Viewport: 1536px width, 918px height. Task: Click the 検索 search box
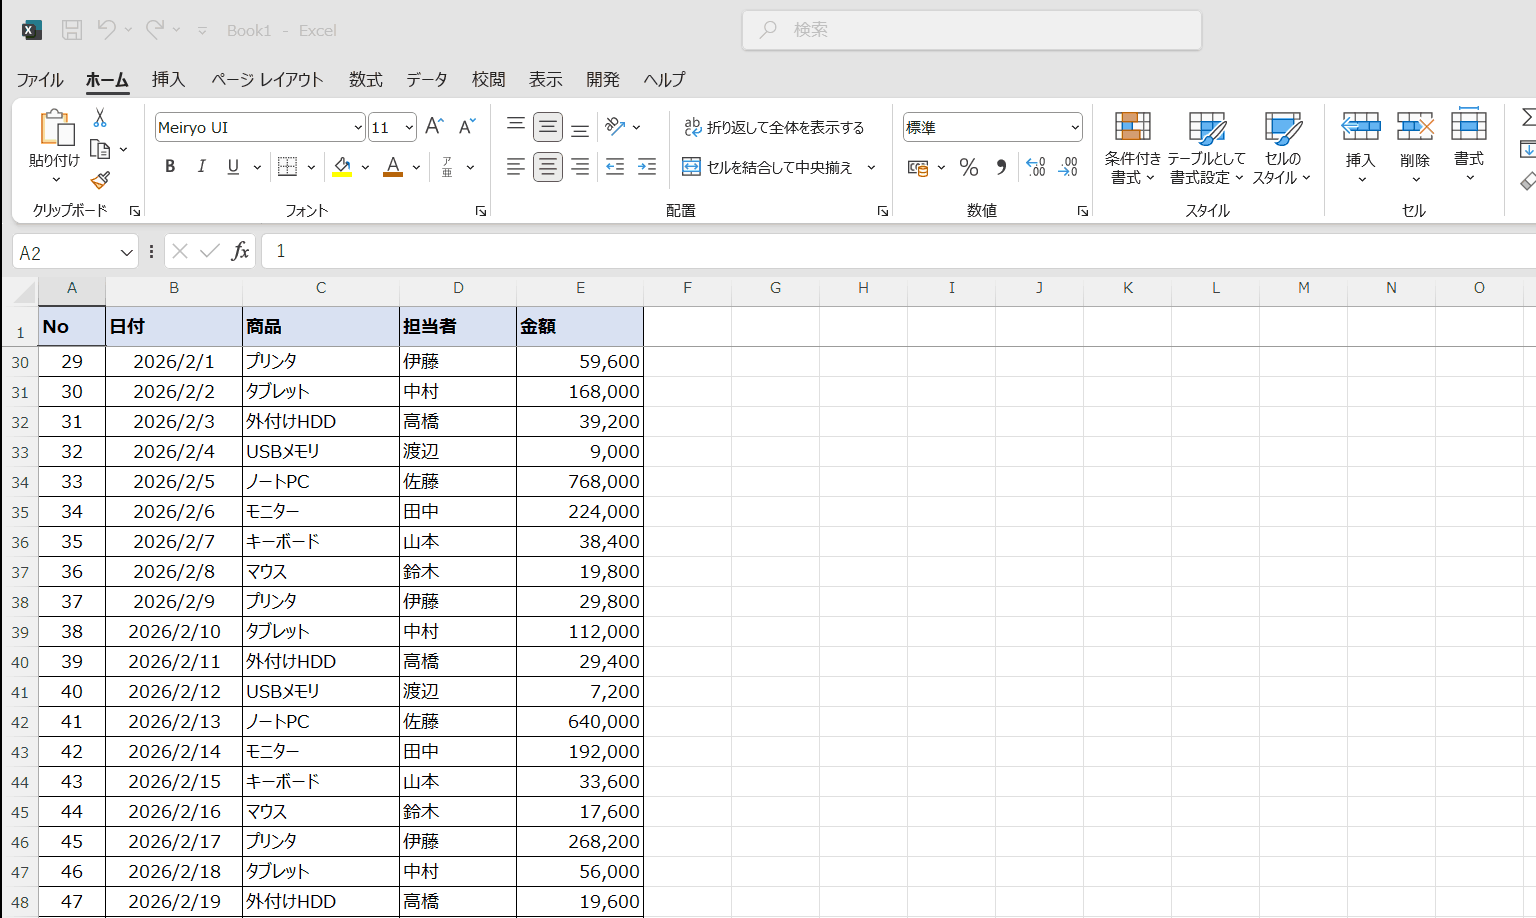pos(972,30)
